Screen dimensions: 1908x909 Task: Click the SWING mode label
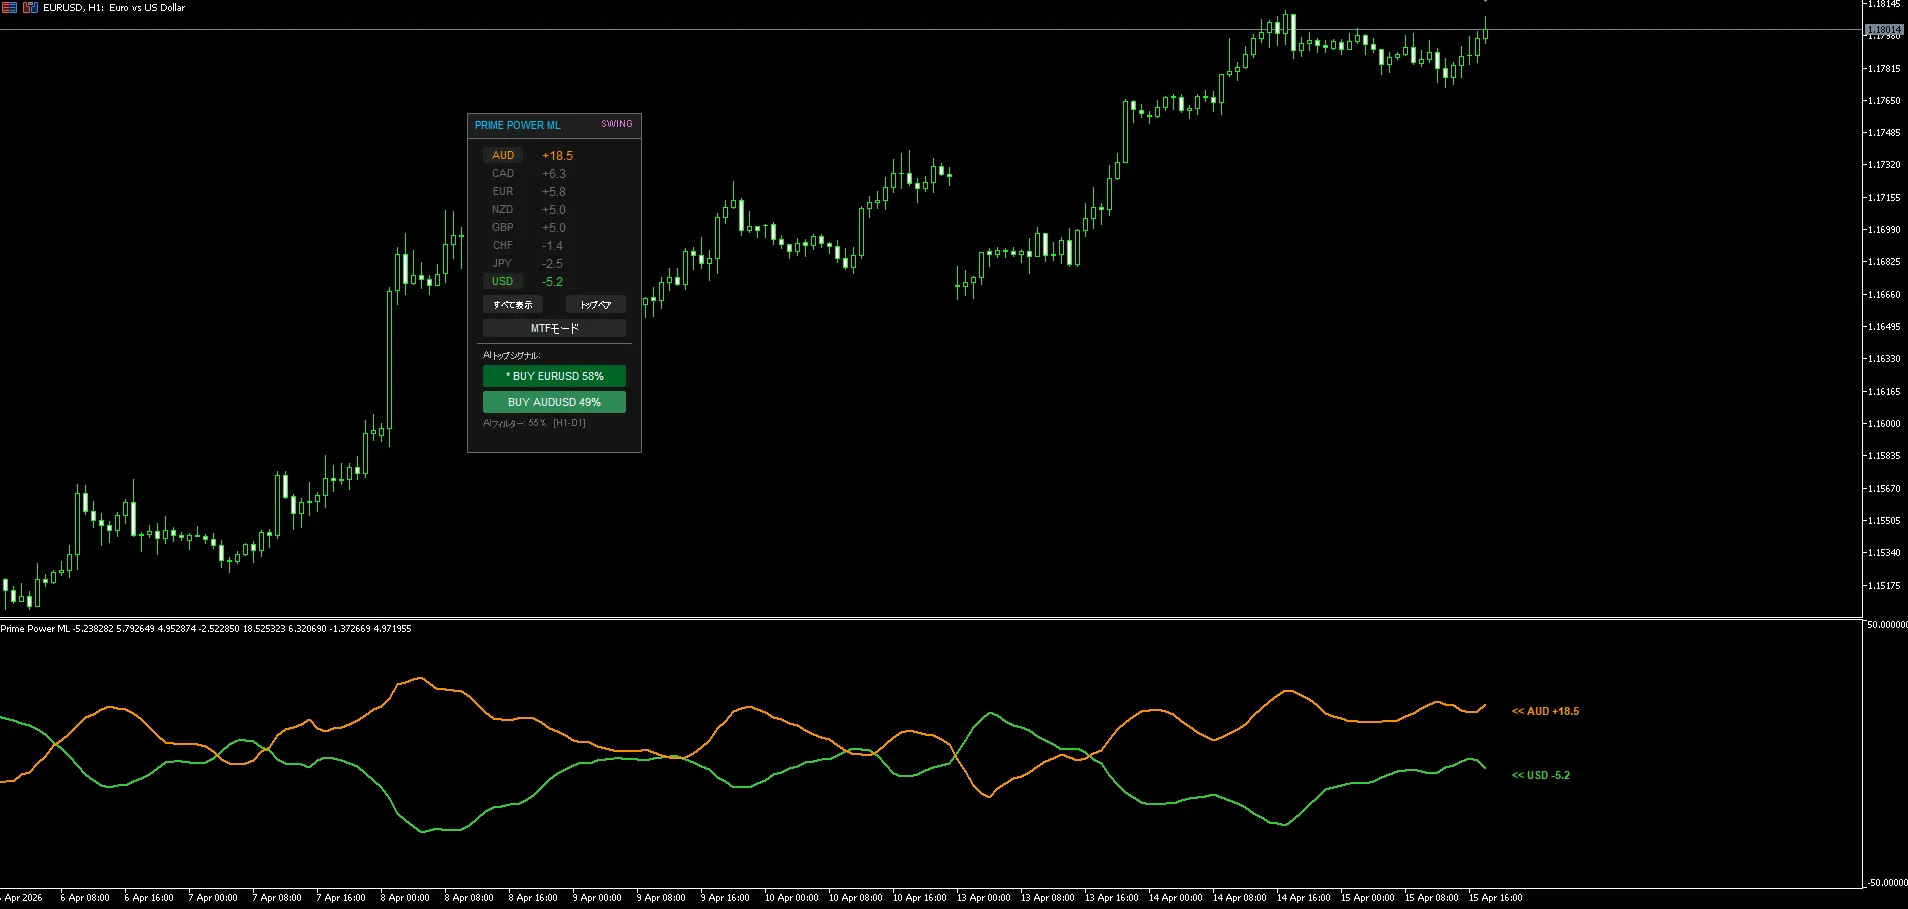click(616, 125)
